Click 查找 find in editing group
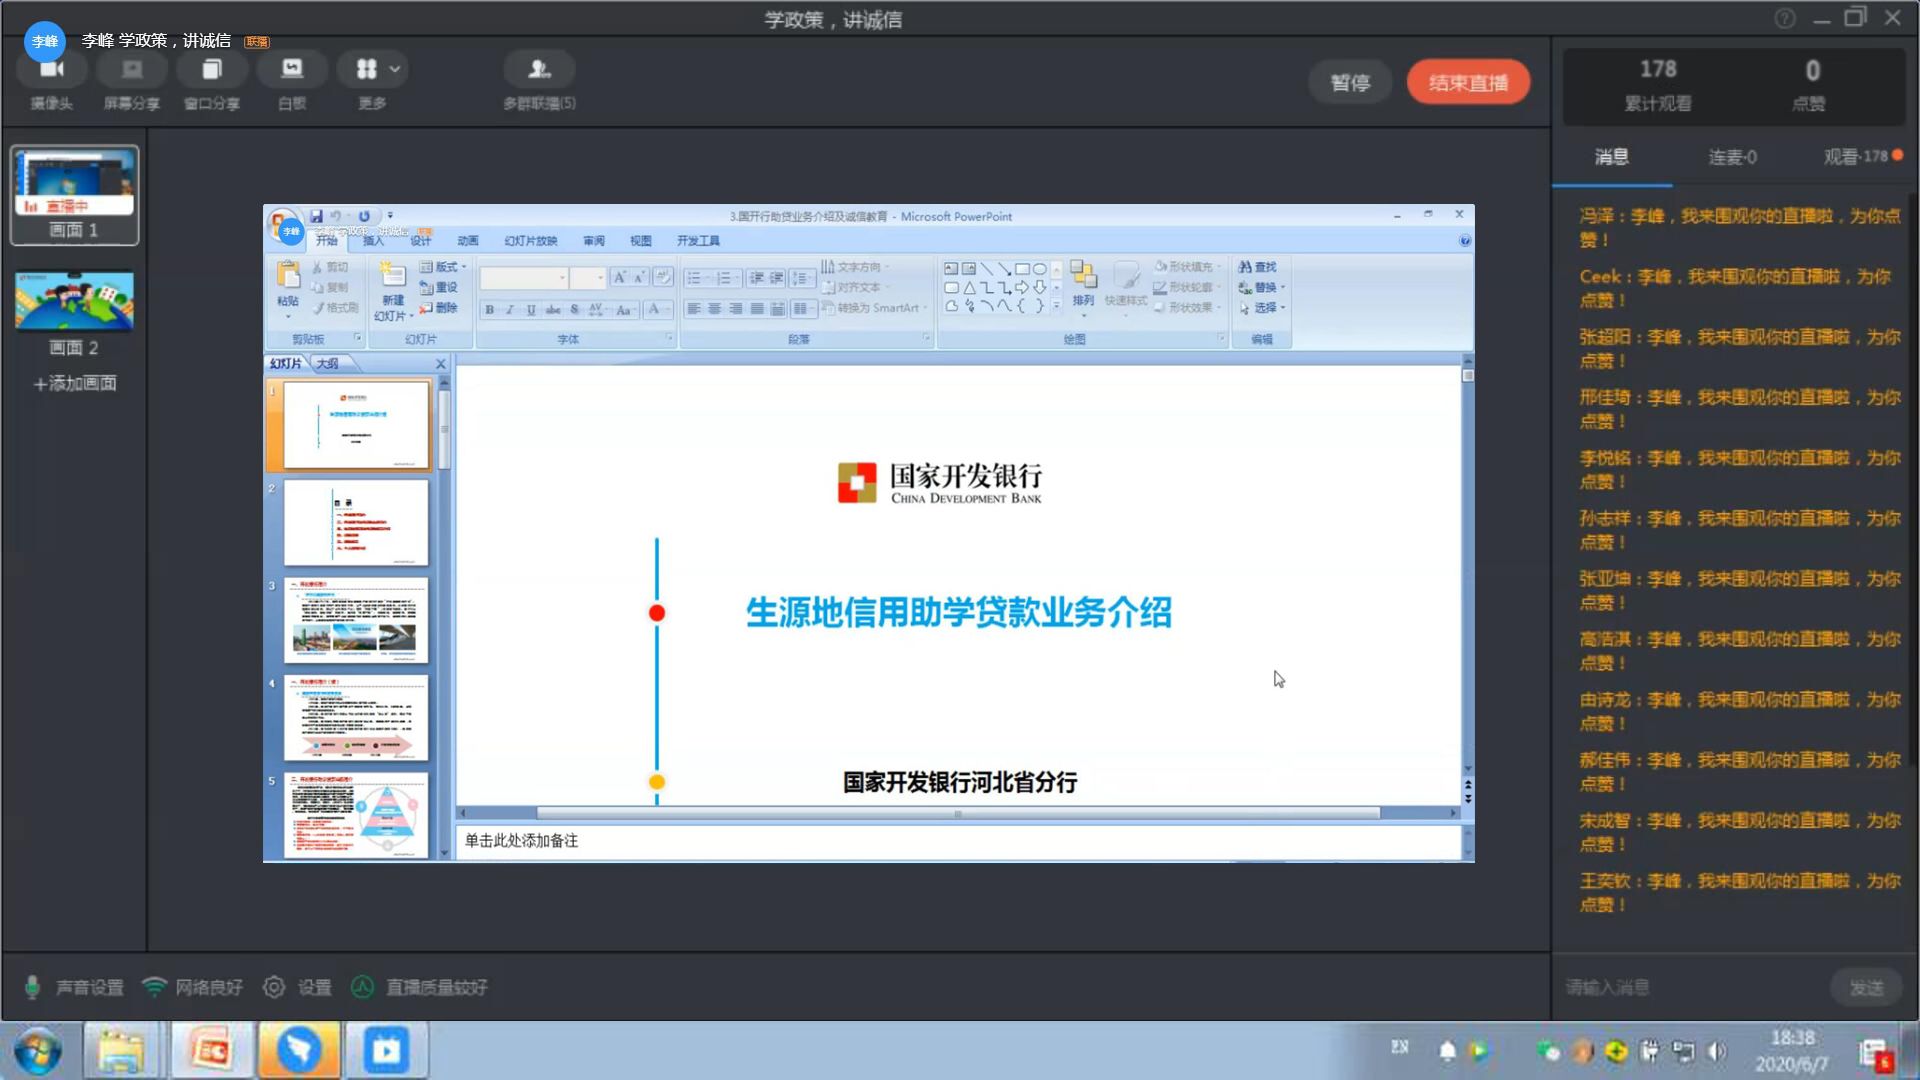 tap(1257, 267)
